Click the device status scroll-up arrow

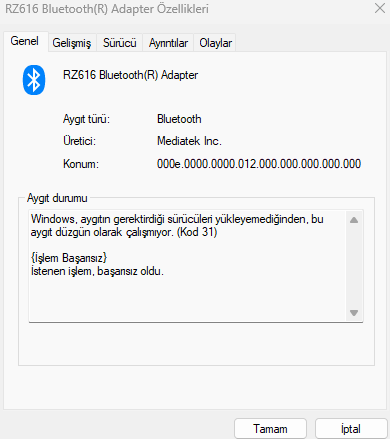pos(354,220)
